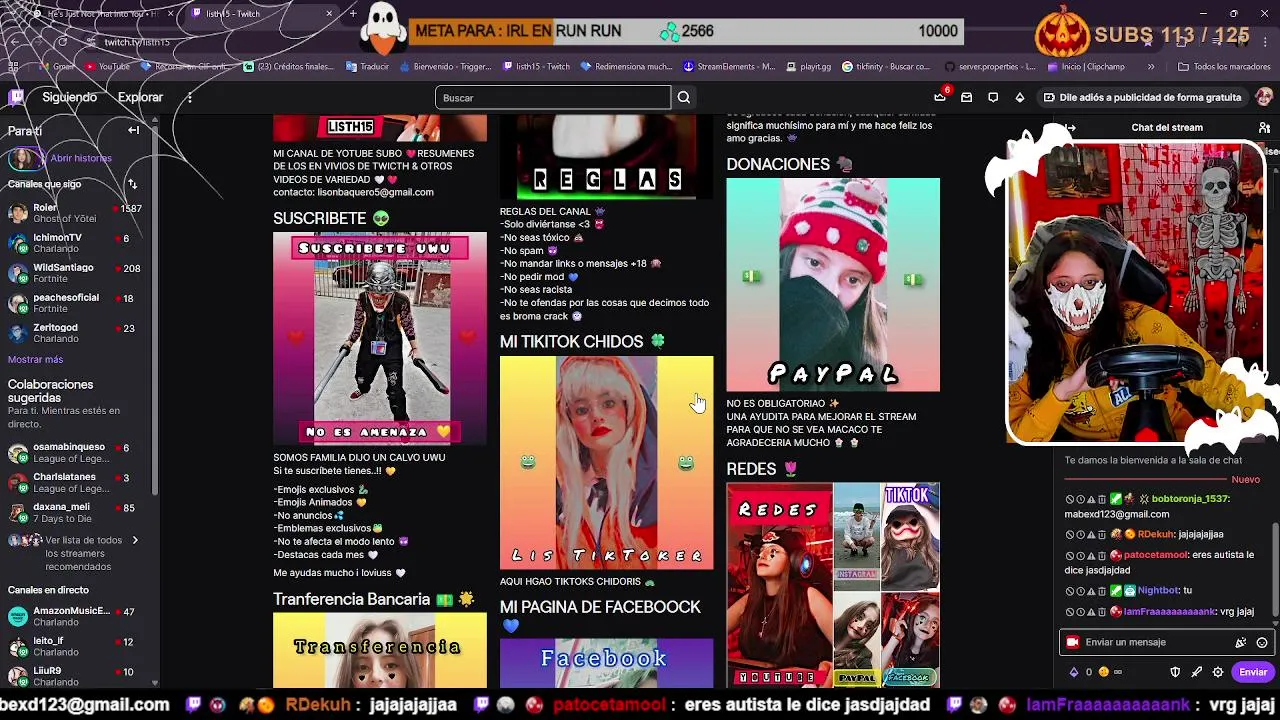
Task: Open peachesoficial channel in sidebar
Action: click(x=75, y=303)
